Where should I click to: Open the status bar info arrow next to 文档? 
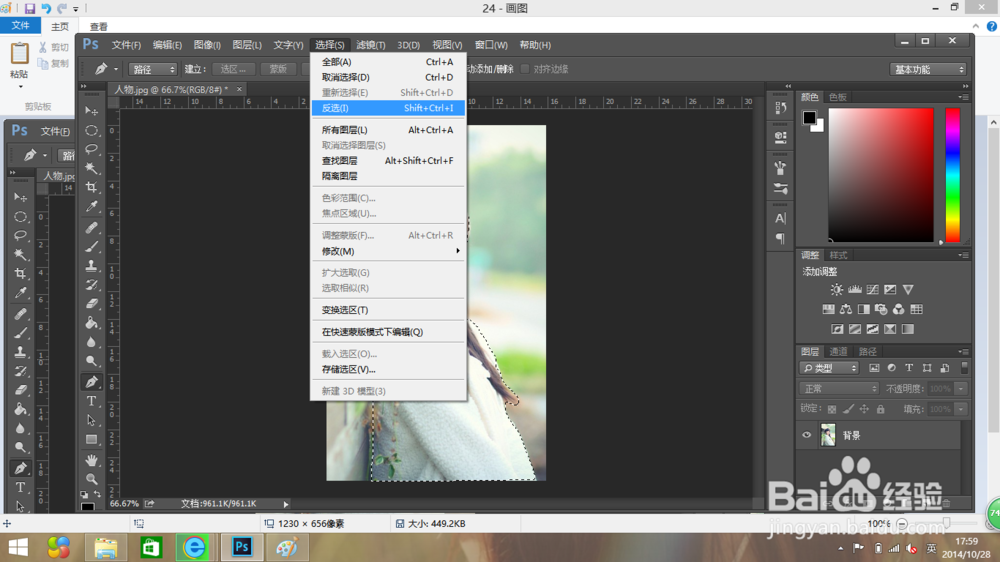coord(286,504)
